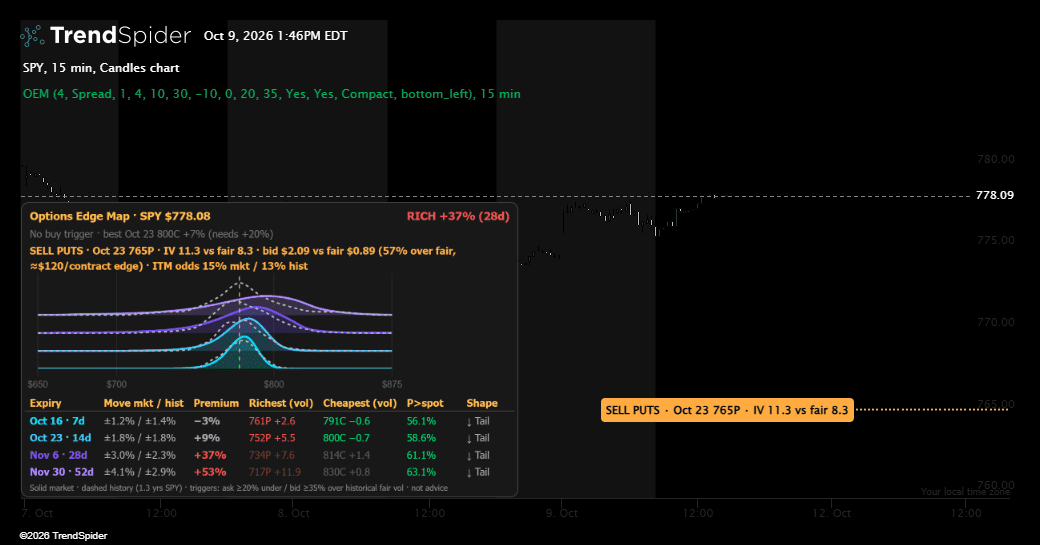Viewport: 1040px width, 545px height.
Task: Click the ±1.2% / ±1.4% move cell
Action: 140,421
